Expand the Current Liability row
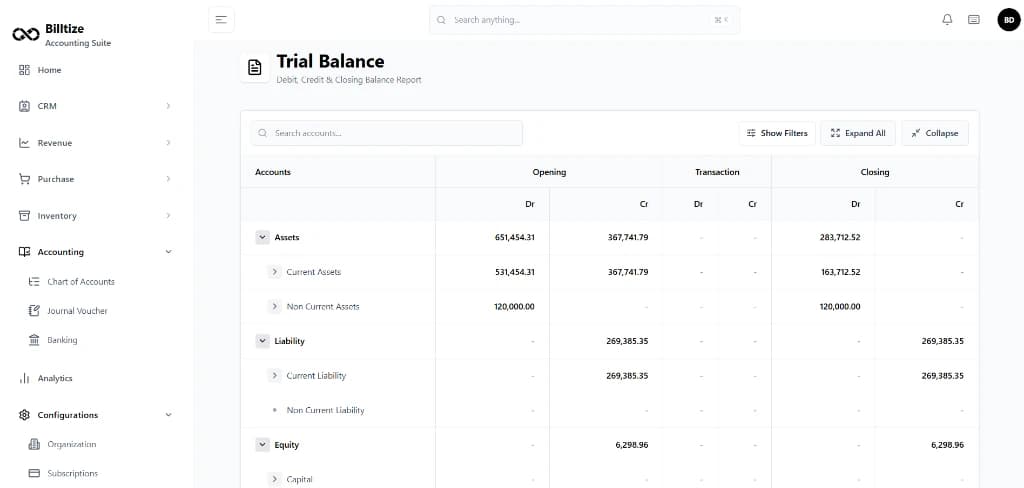 tap(274, 376)
